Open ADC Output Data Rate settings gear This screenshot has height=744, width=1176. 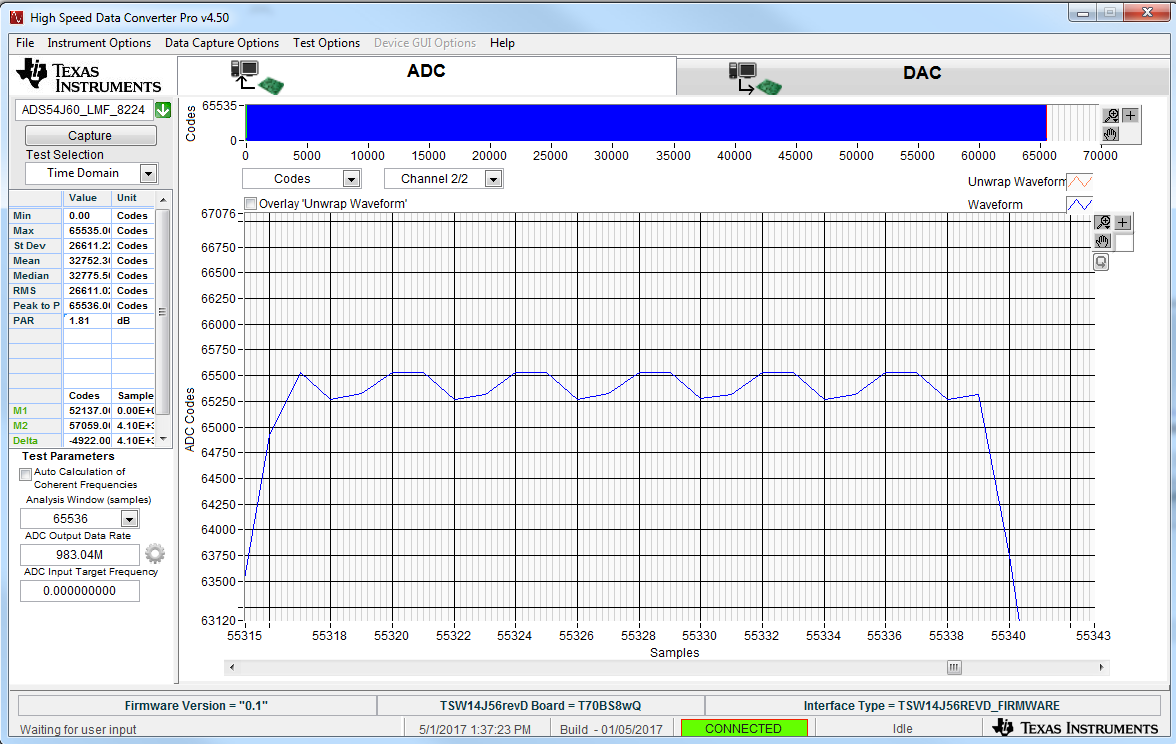click(154, 554)
